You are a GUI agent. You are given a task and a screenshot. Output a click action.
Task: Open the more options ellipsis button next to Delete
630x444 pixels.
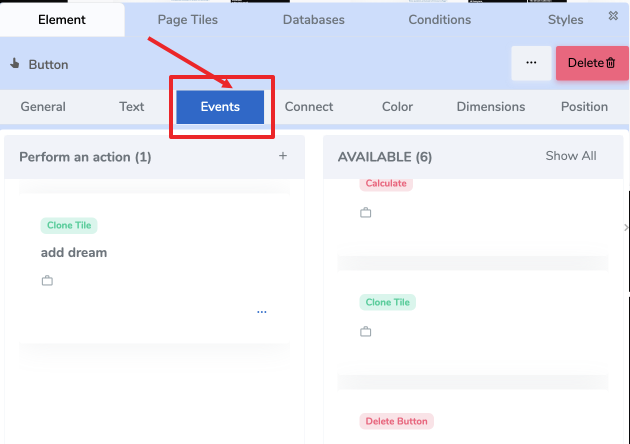(531, 63)
